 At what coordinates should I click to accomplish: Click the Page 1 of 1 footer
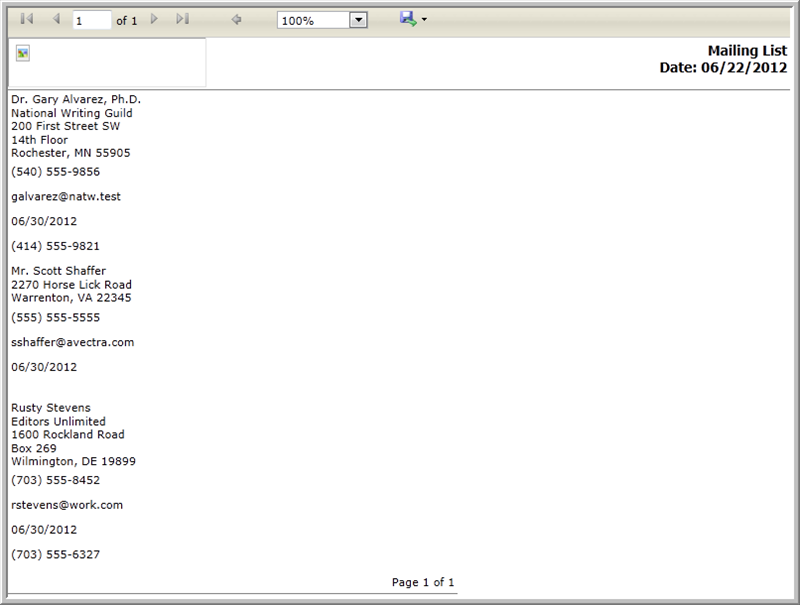coord(423,582)
